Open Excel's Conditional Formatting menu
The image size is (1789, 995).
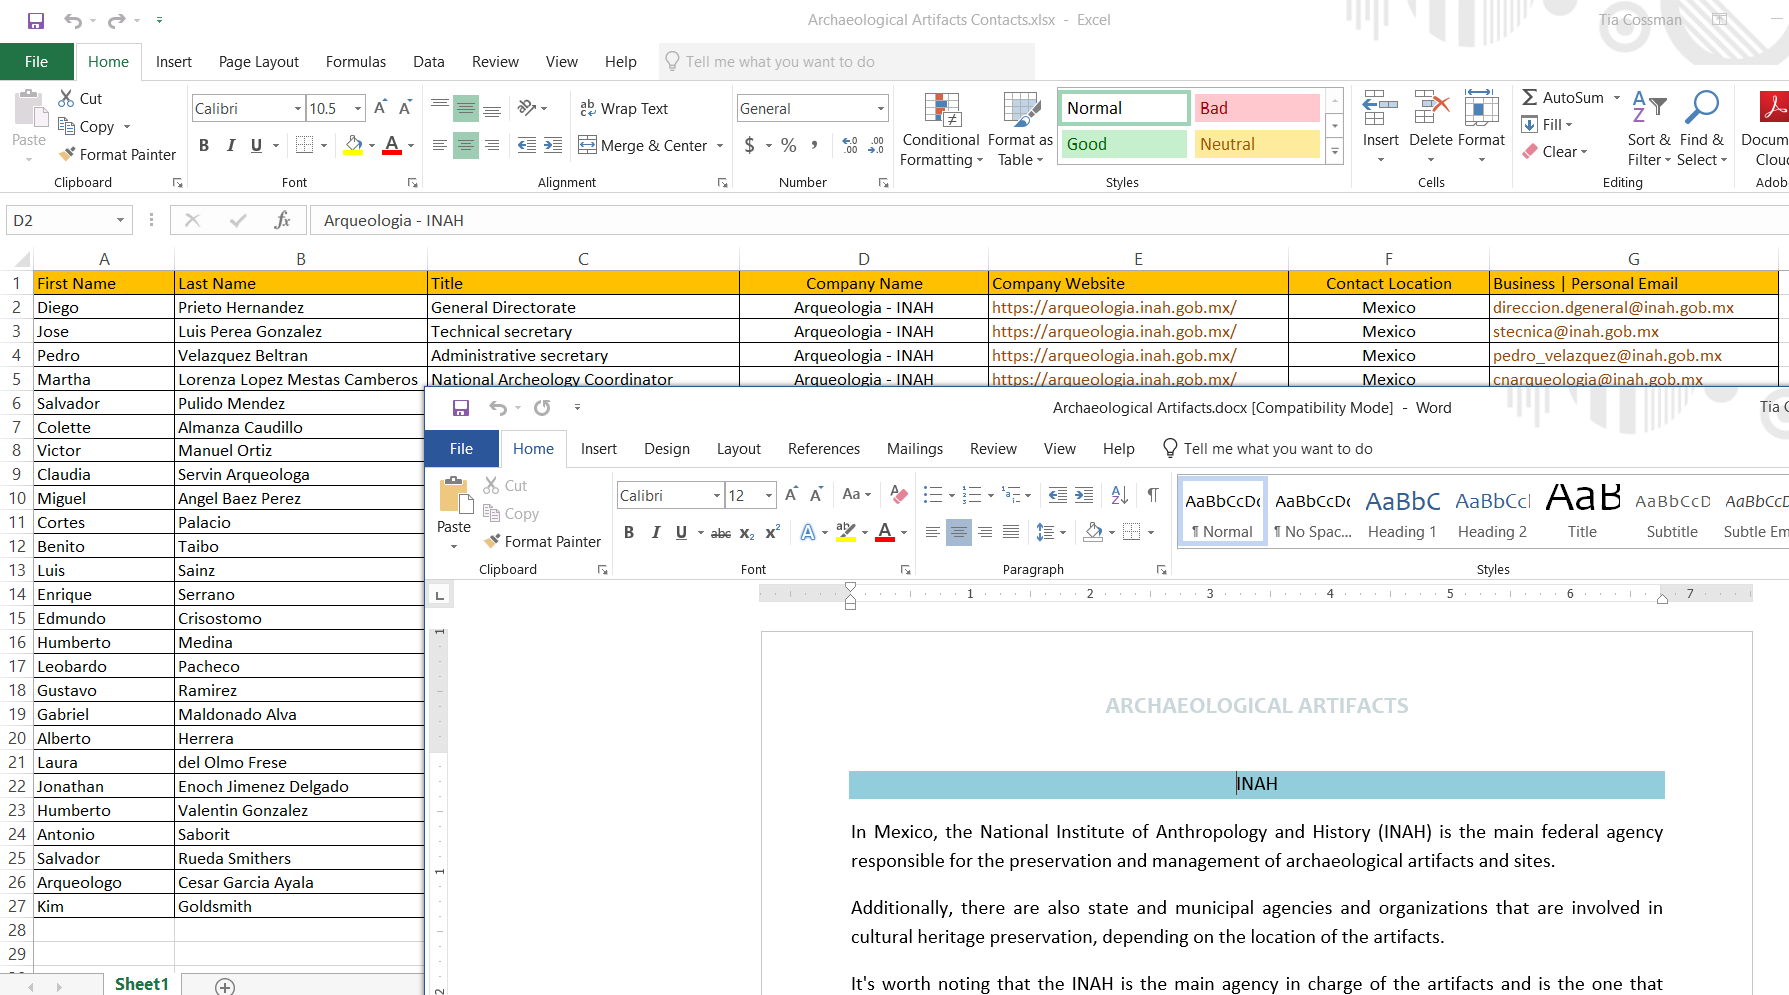940,130
